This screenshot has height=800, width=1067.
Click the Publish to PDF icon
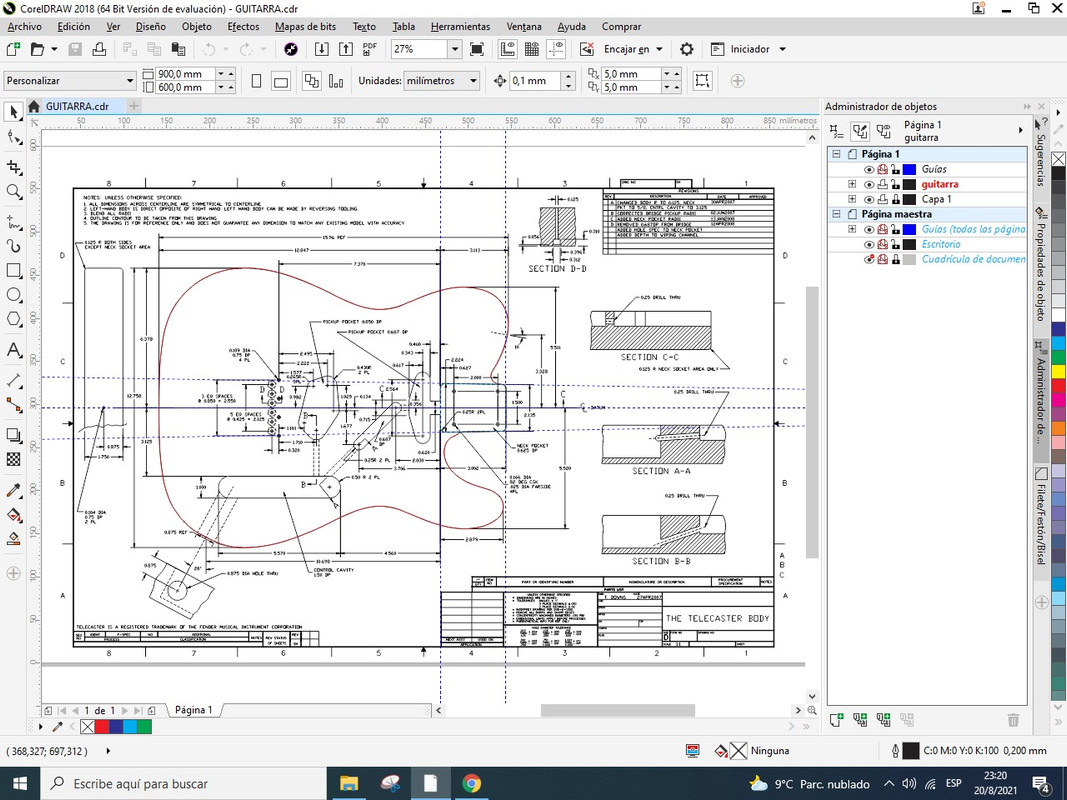click(370, 49)
